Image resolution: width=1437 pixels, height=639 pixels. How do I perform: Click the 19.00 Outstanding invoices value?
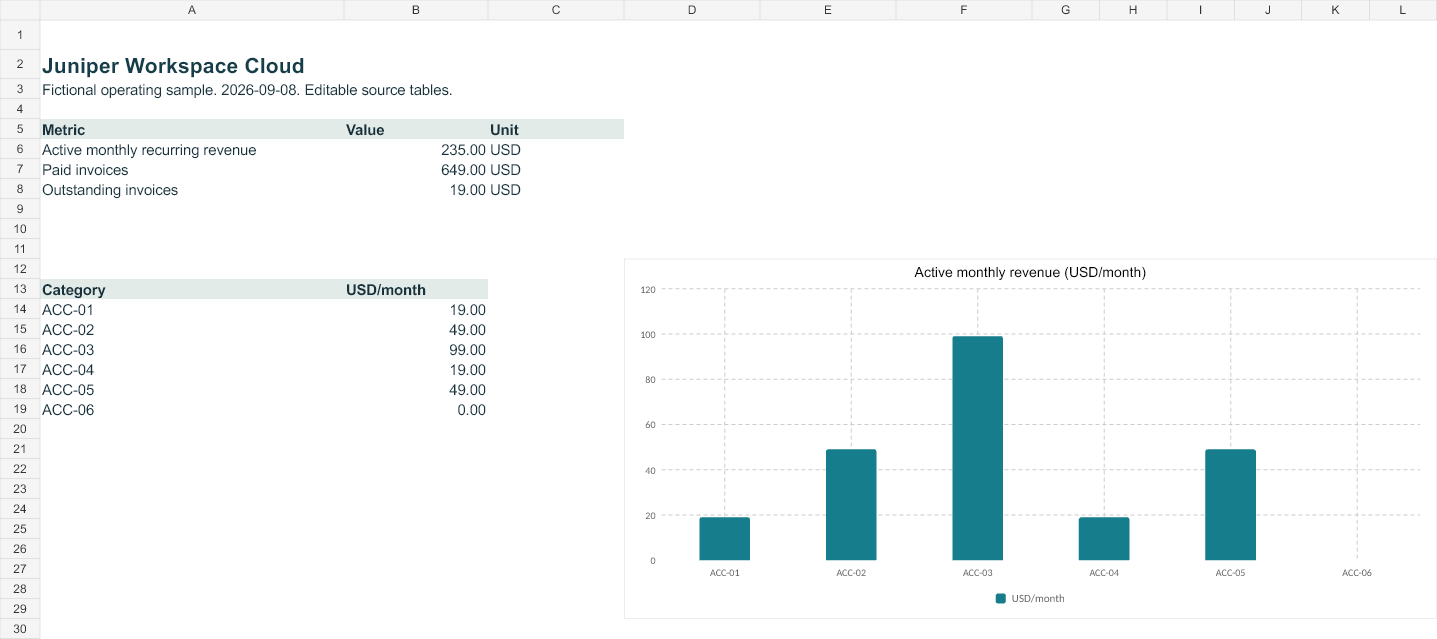pyautogui.click(x=416, y=190)
